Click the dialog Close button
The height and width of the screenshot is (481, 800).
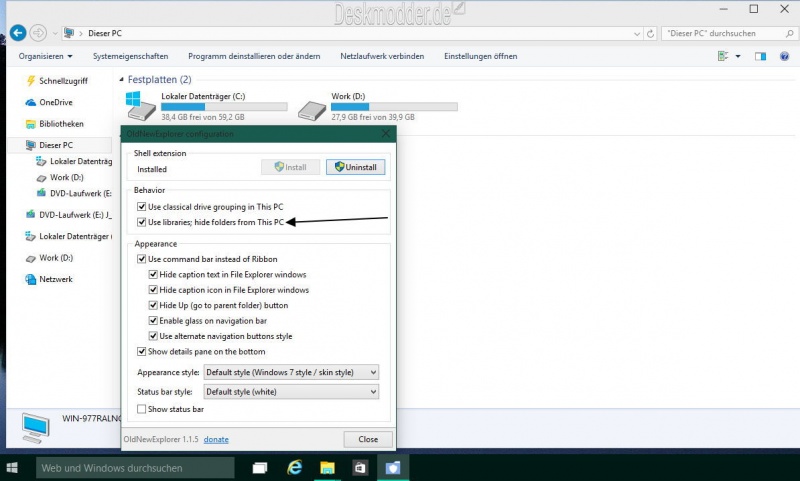(x=368, y=439)
